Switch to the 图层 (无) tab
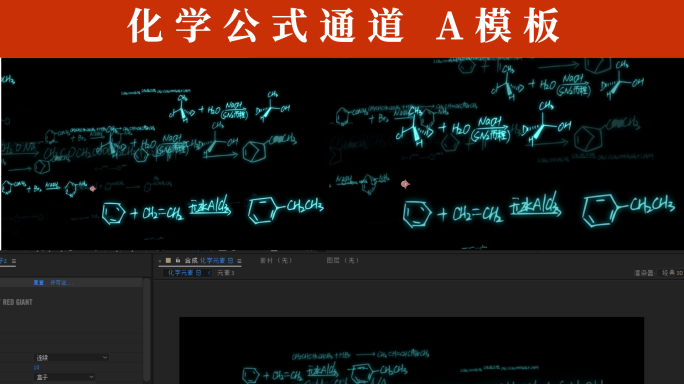Image resolution: width=684 pixels, height=384 pixels. (x=342, y=261)
